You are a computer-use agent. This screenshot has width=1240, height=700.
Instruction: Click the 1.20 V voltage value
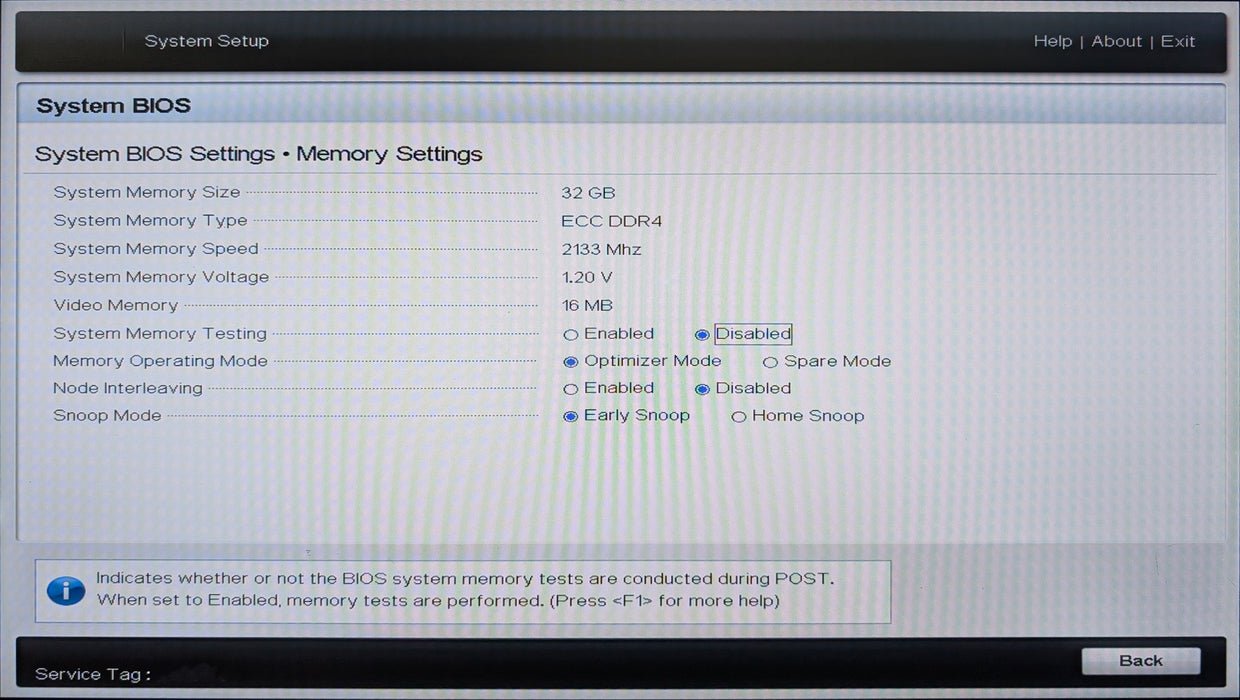pos(586,277)
